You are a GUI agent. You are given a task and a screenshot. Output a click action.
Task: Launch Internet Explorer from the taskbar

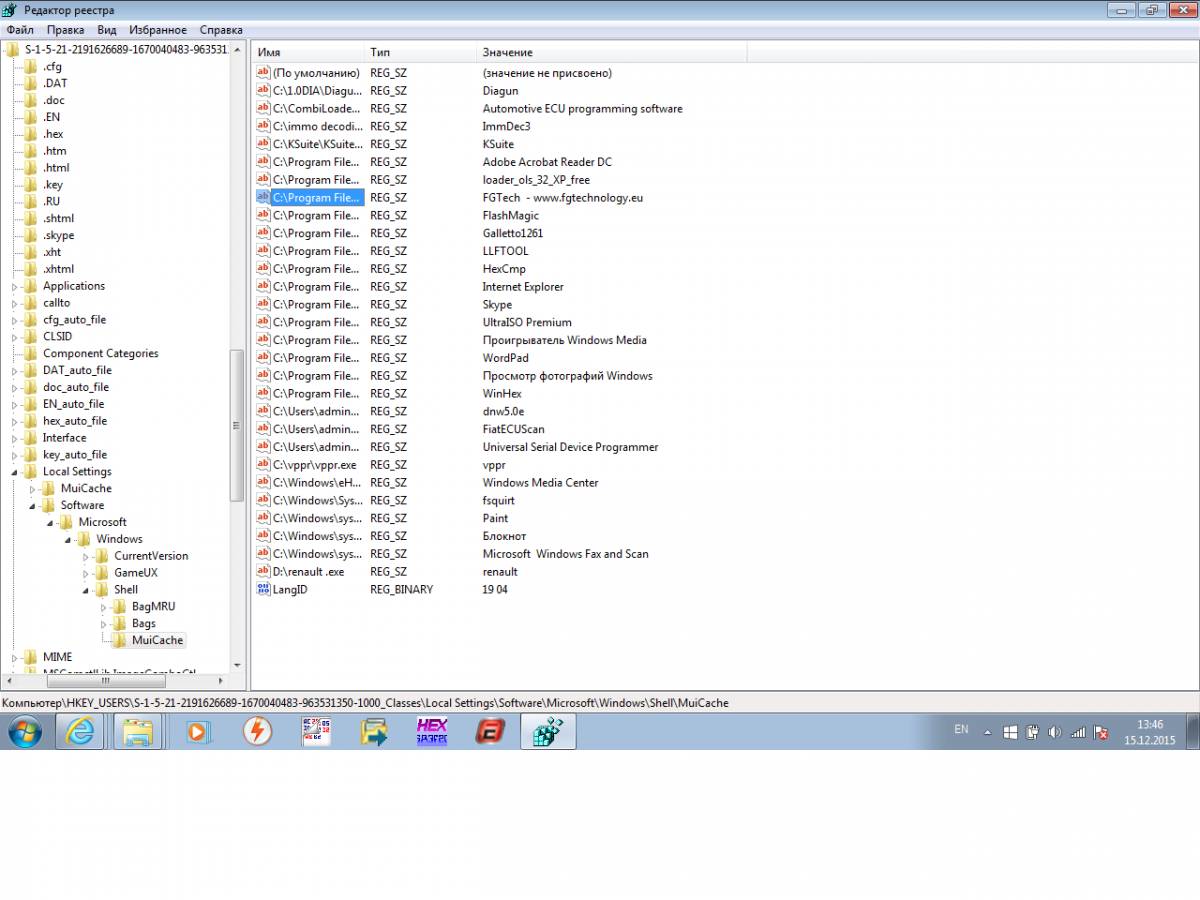tap(80, 732)
